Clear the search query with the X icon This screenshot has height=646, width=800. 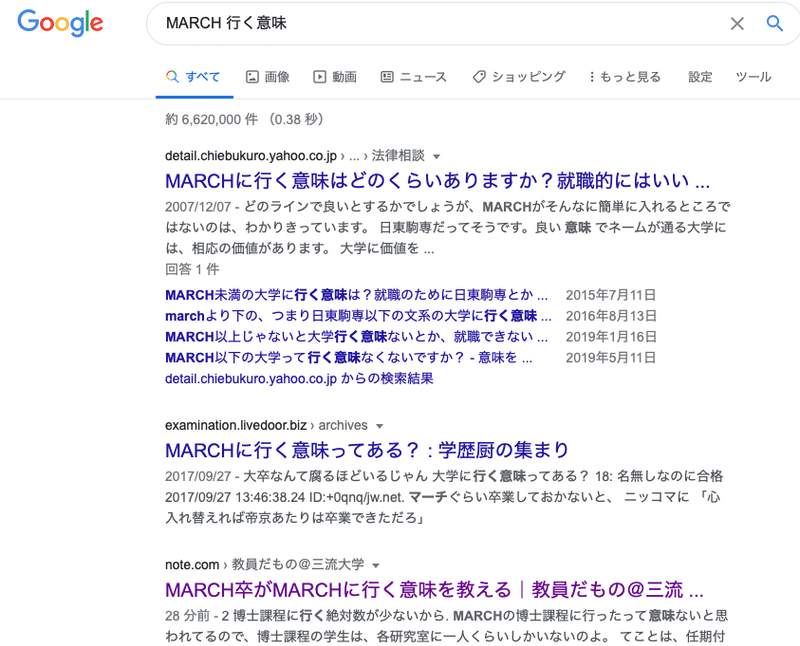pos(737,23)
